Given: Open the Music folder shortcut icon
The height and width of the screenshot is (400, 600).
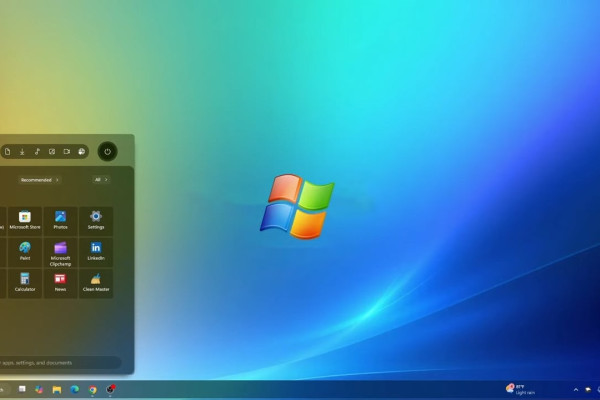Looking at the screenshot, I should tap(37, 152).
